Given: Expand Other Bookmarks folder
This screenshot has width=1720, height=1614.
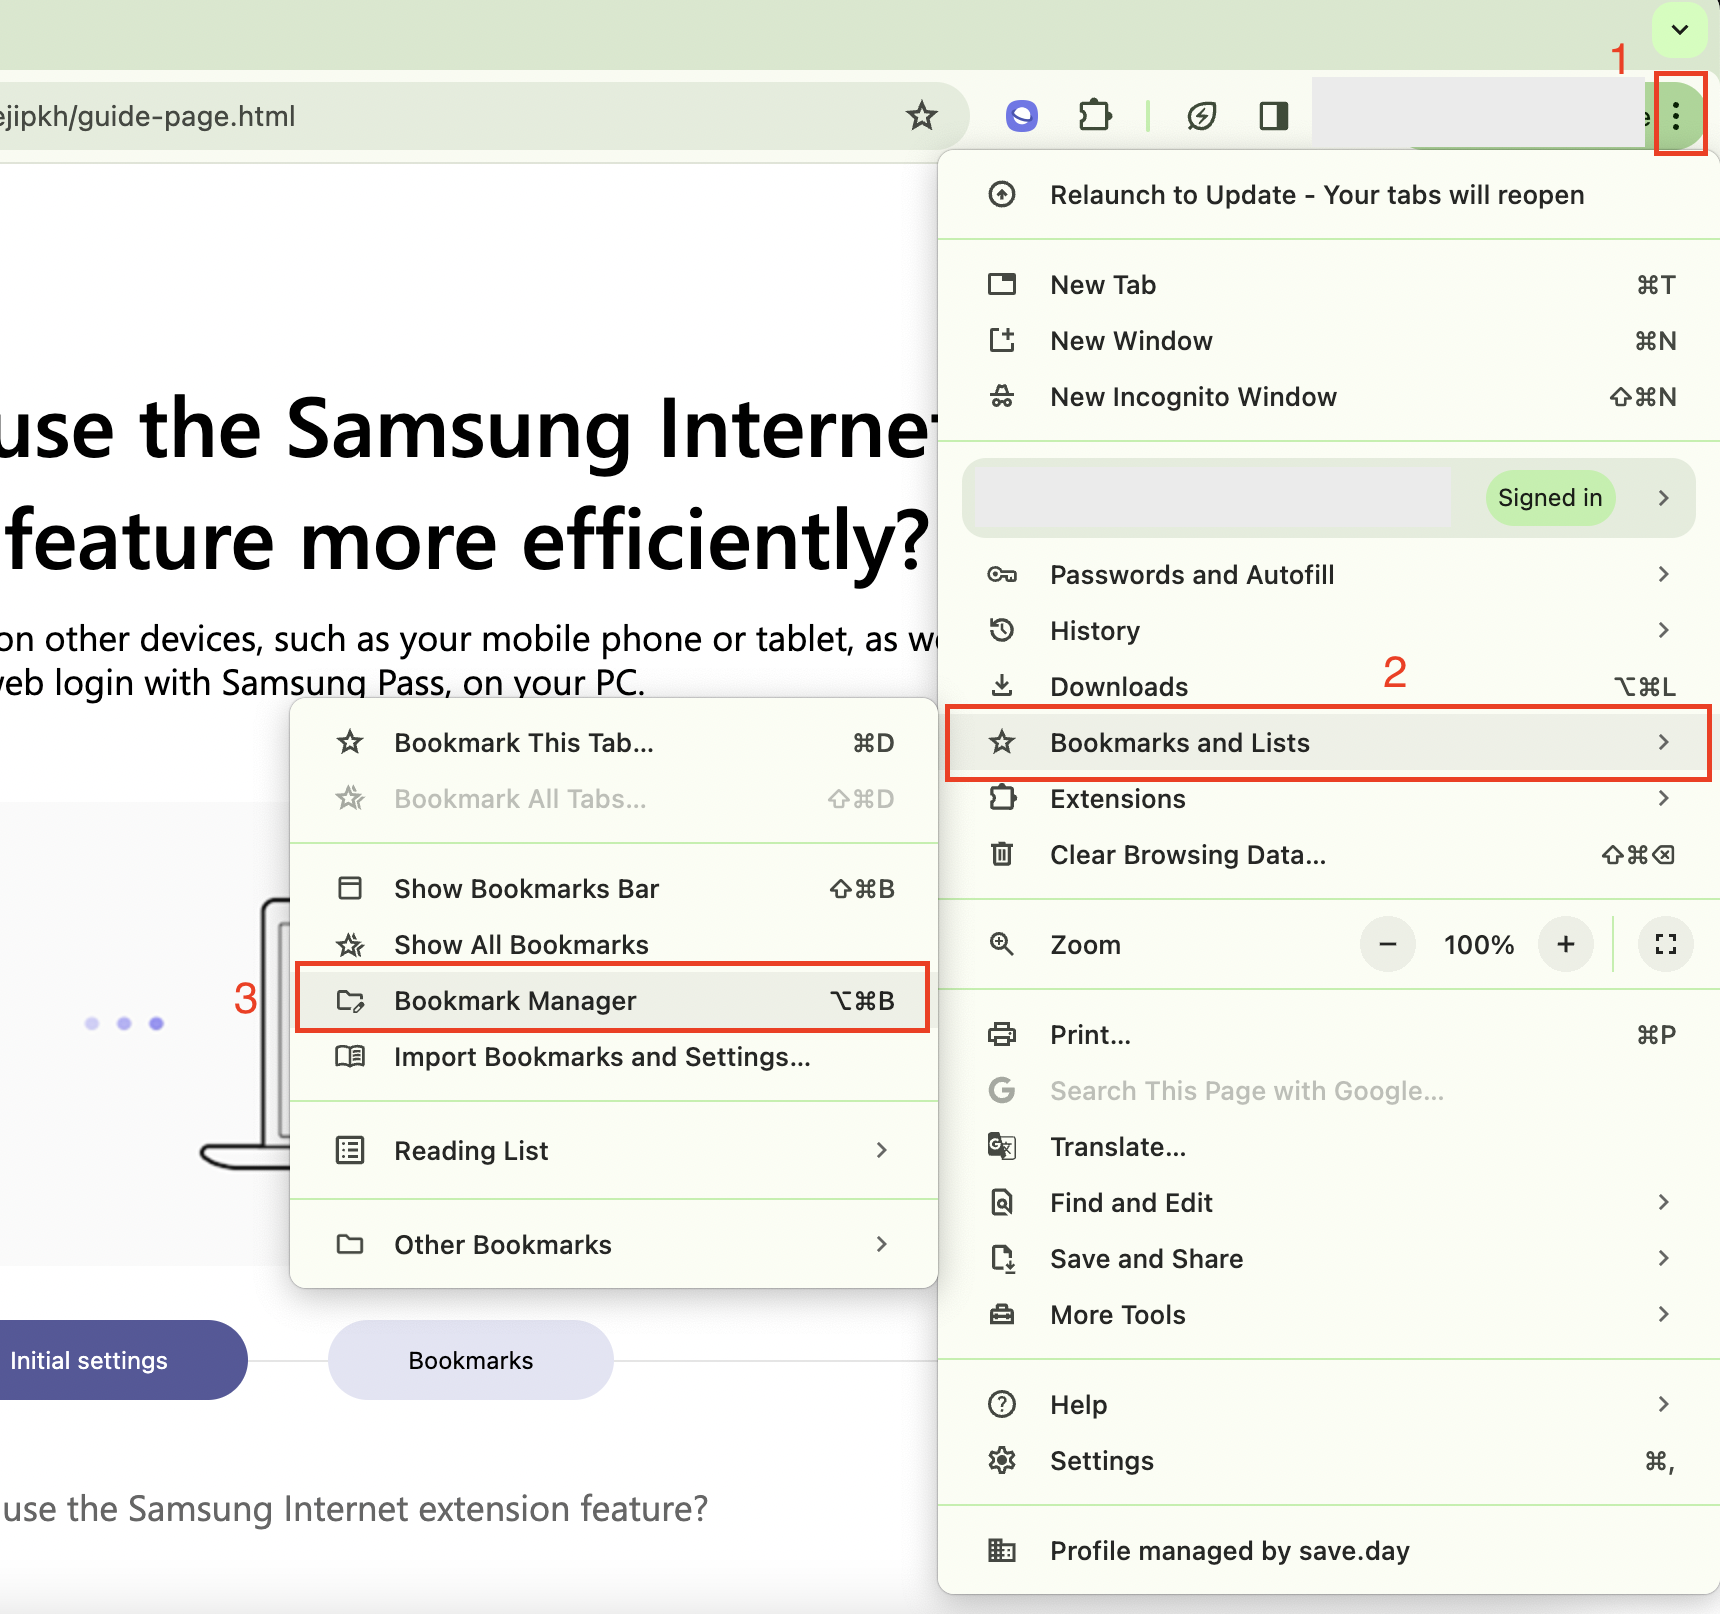Looking at the screenshot, I should [613, 1244].
